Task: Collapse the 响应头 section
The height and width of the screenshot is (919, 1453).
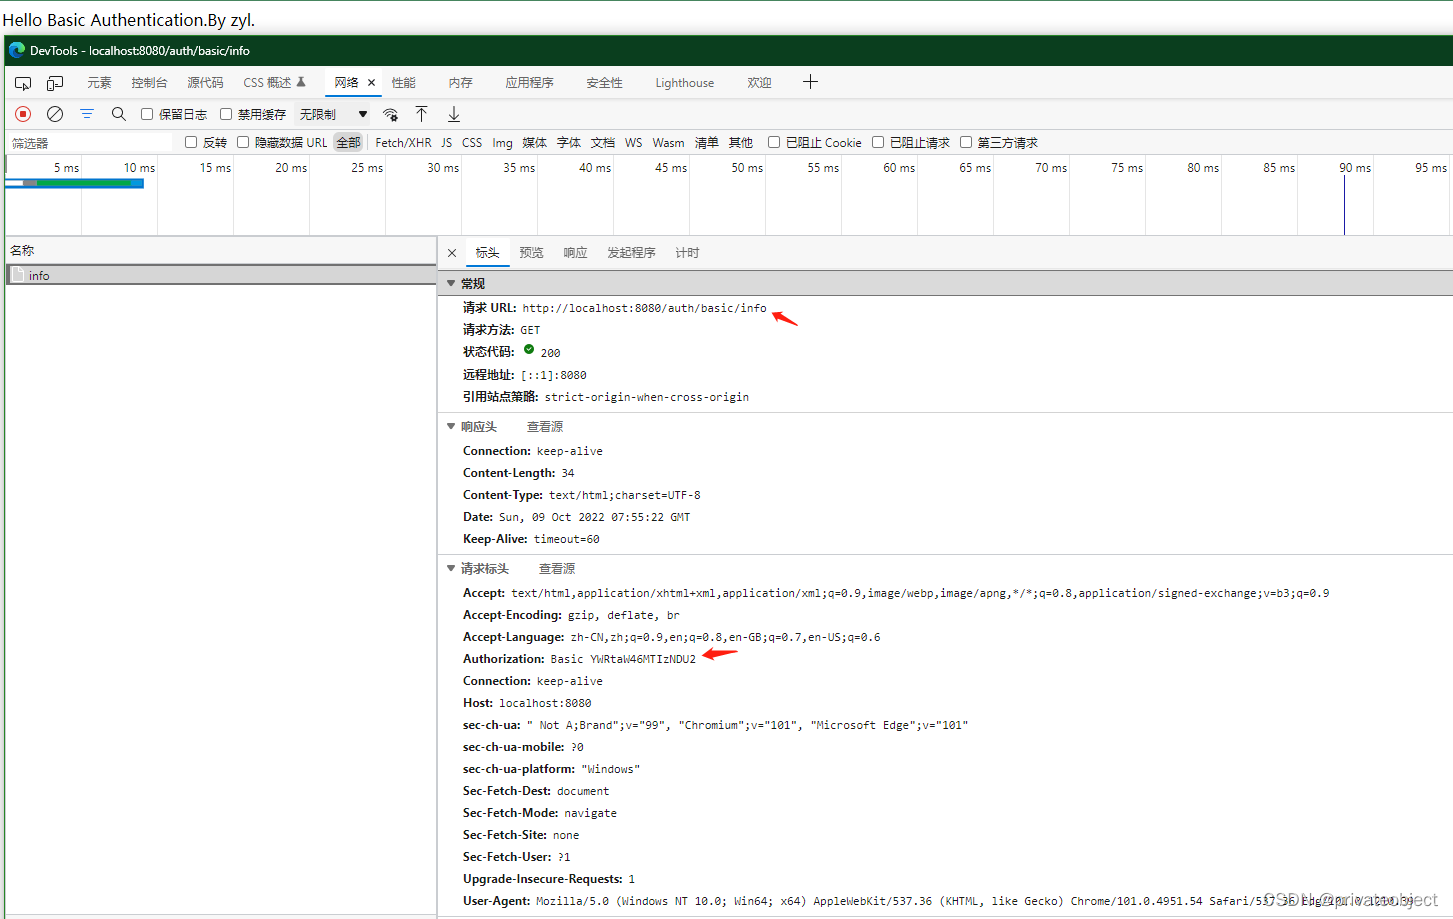Action: pos(451,427)
